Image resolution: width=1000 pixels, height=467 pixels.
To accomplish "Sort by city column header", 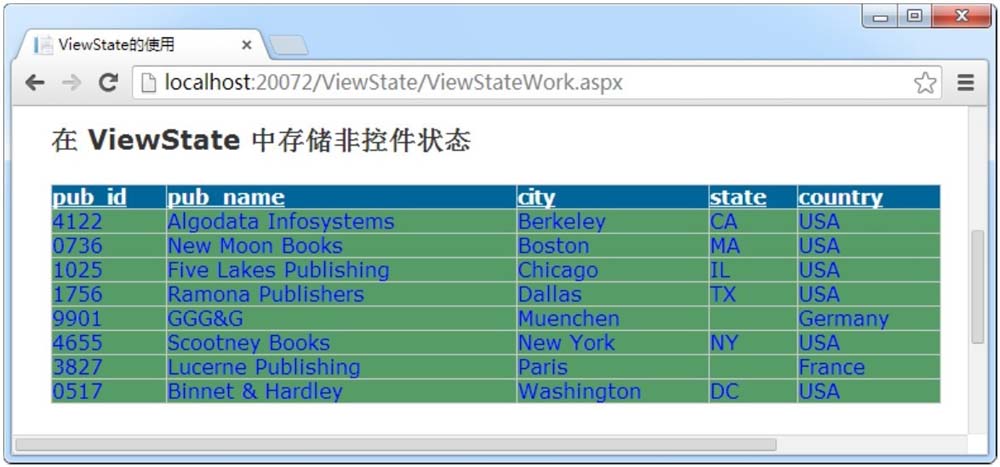I will pyautogui.click(x=536, y=197).
